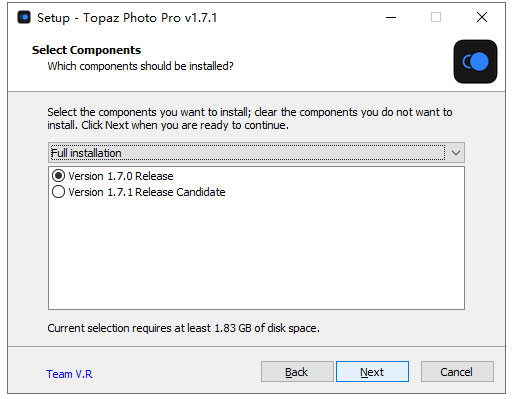Click the Full installation combo box field
The height and width of the screenshot is (399, 514).
tap(256, 153)
